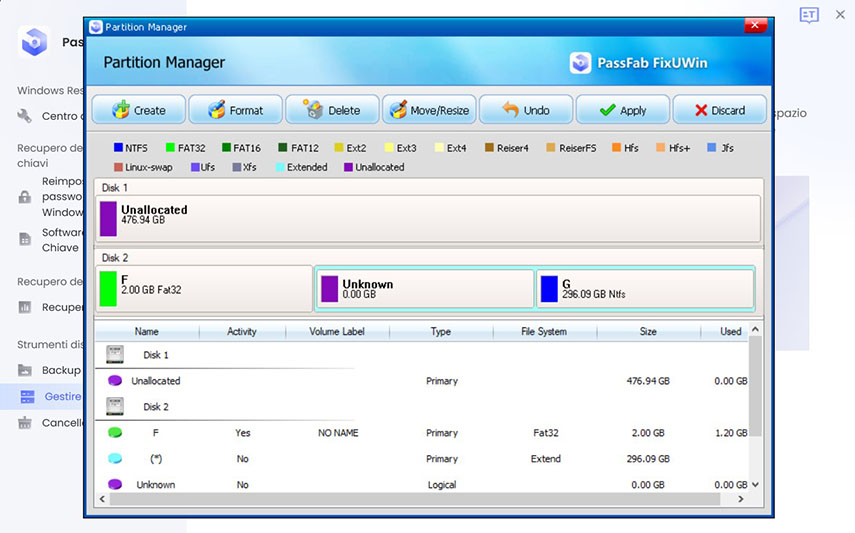855x533 pixels.
Task: Select the F 2.00 GB Fat32 partition block
Action: tap(204, 289)
